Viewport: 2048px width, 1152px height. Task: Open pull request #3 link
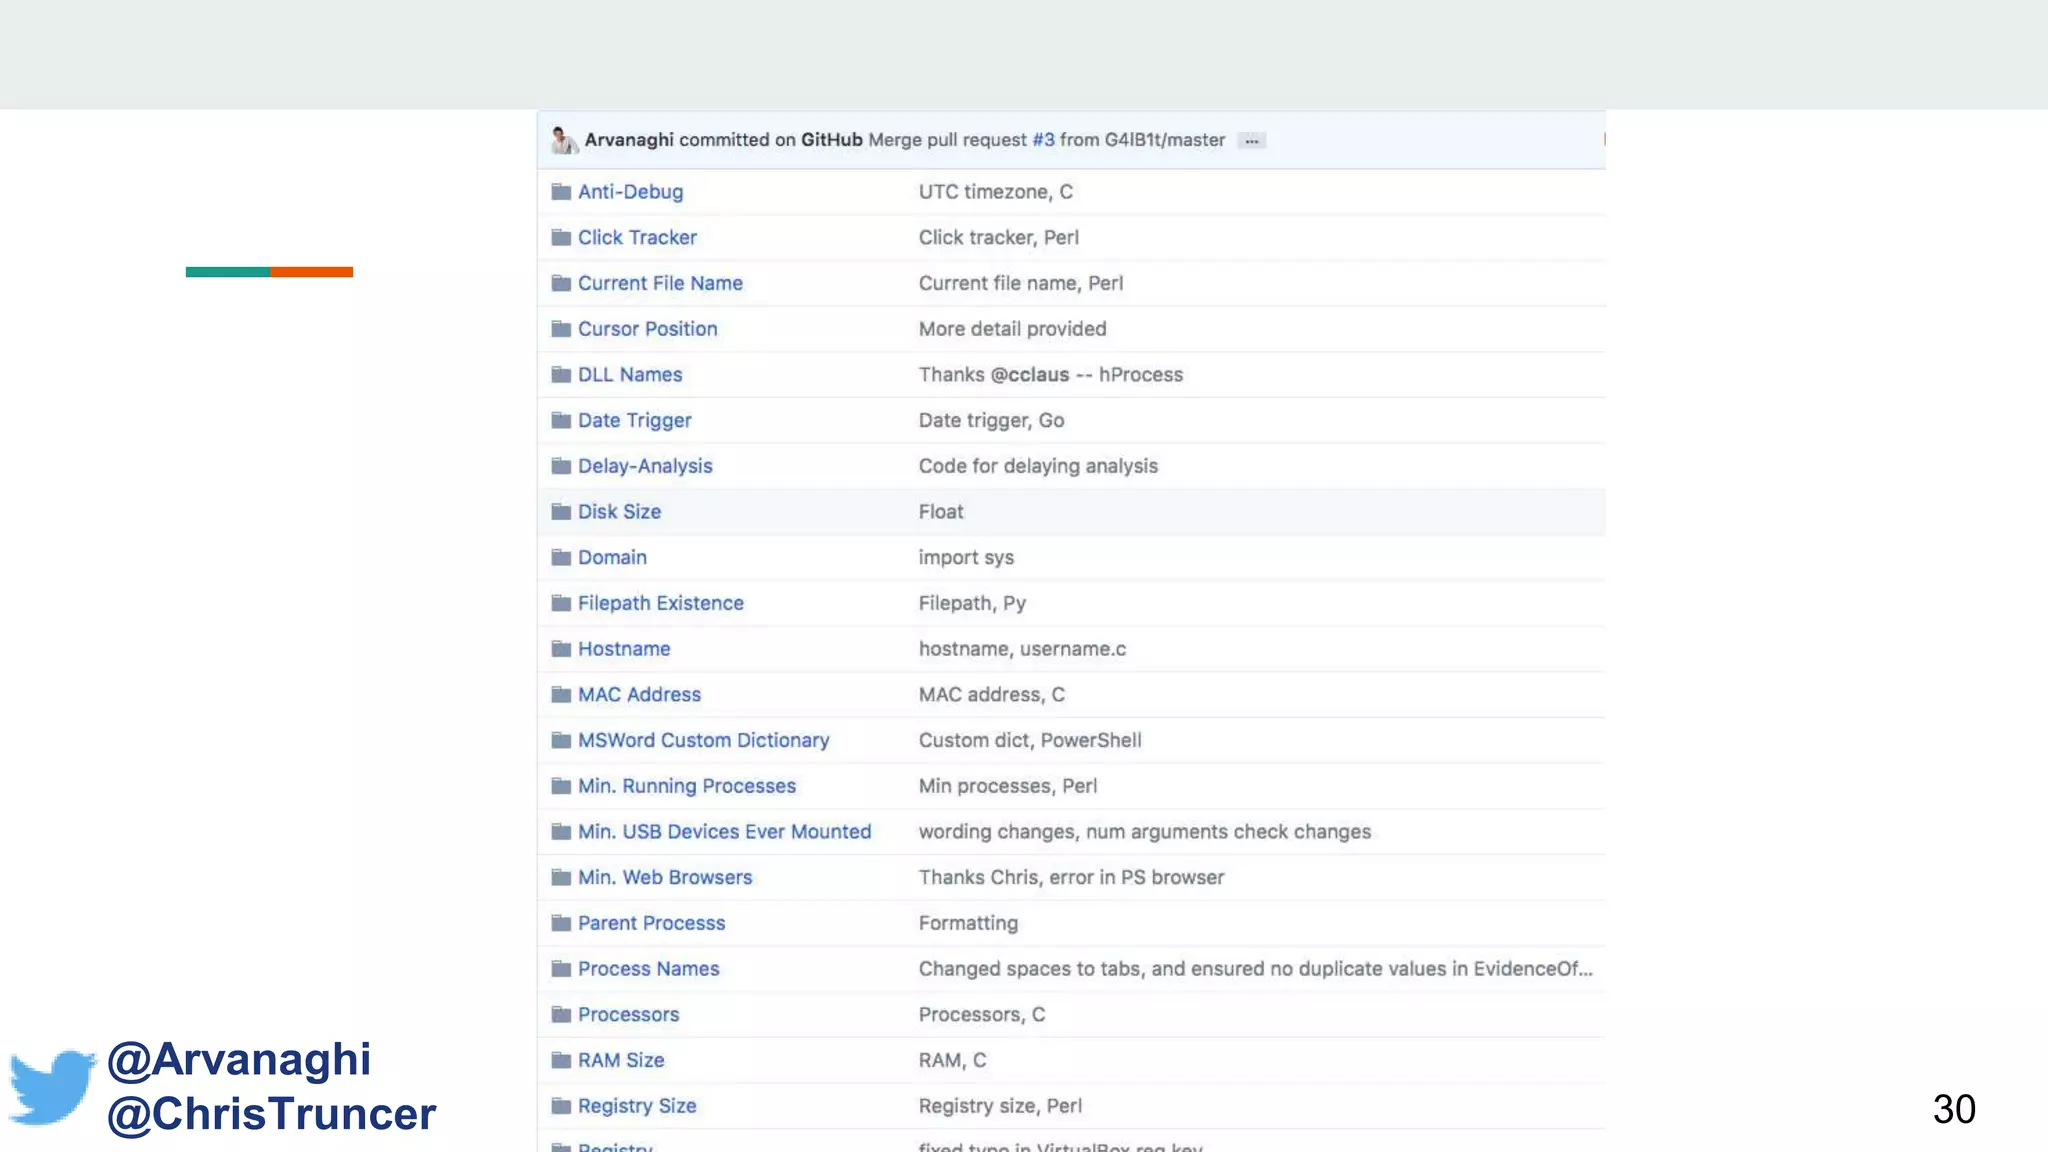pos(1043,140)
